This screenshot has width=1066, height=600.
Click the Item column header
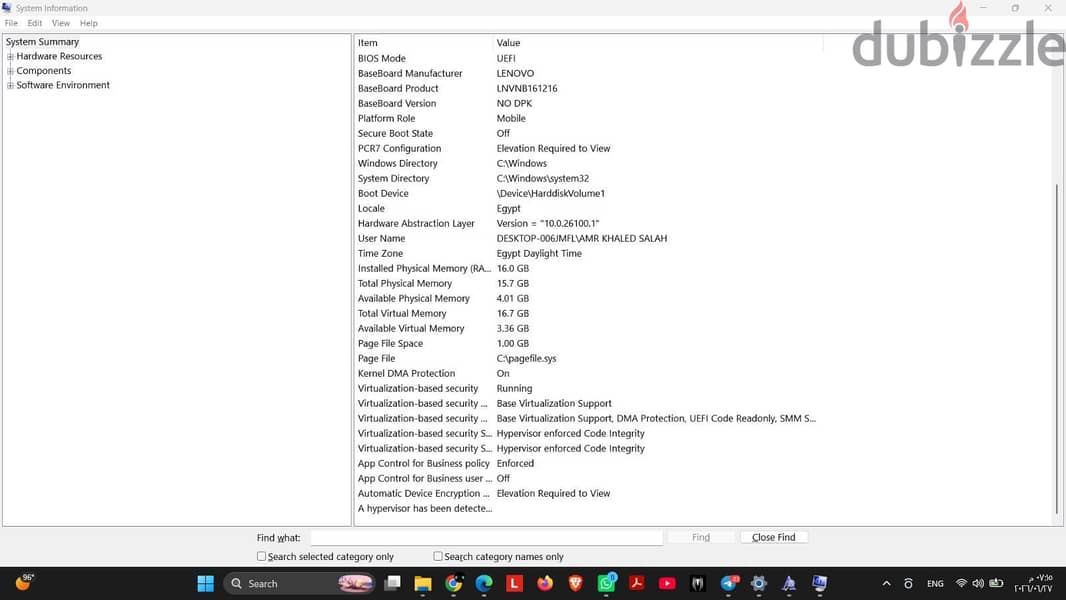pos(423,43)
